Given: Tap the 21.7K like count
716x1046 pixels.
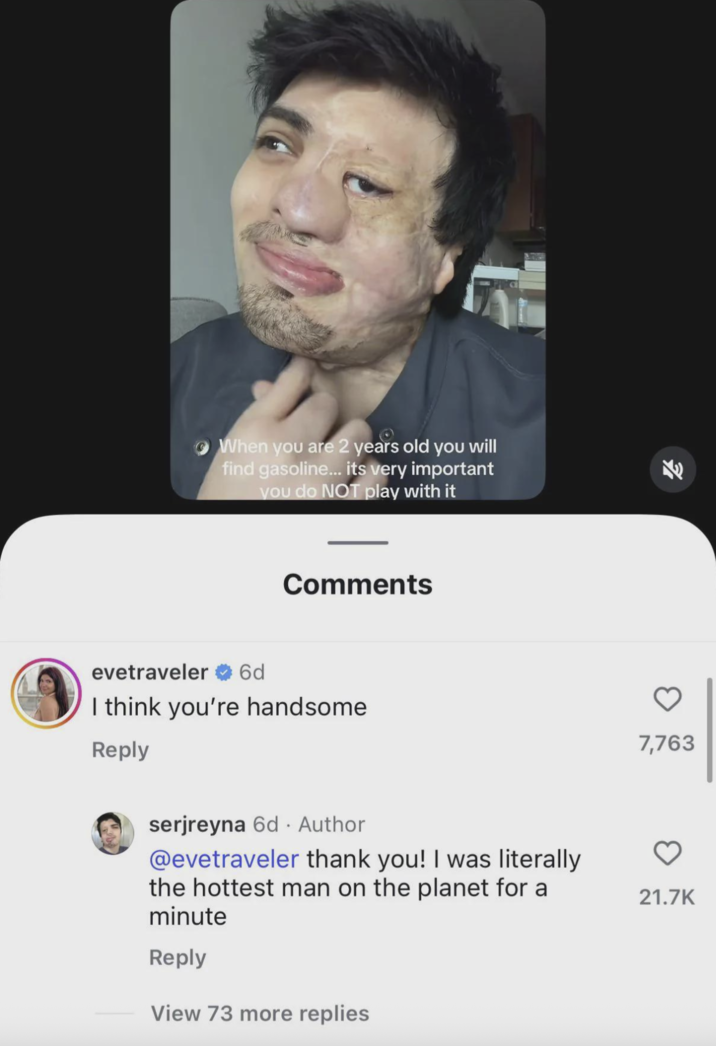Looking at the screenshot, I should point(666,897).
